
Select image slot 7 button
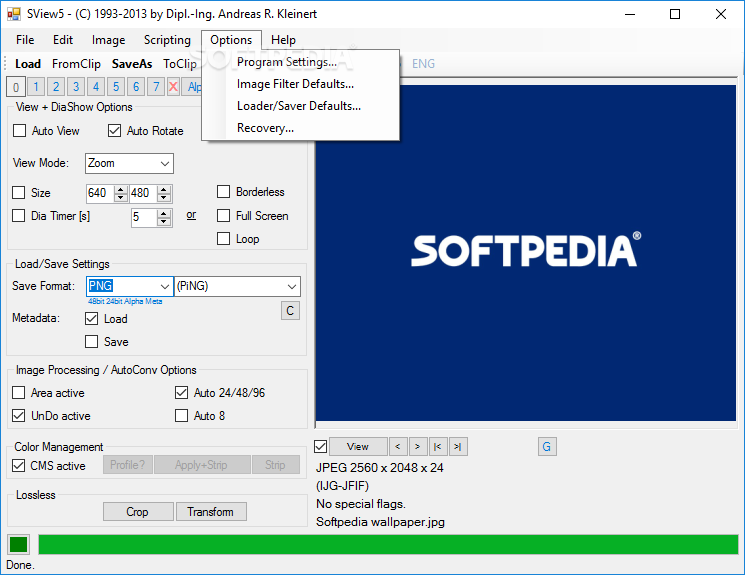coord(156,87)
